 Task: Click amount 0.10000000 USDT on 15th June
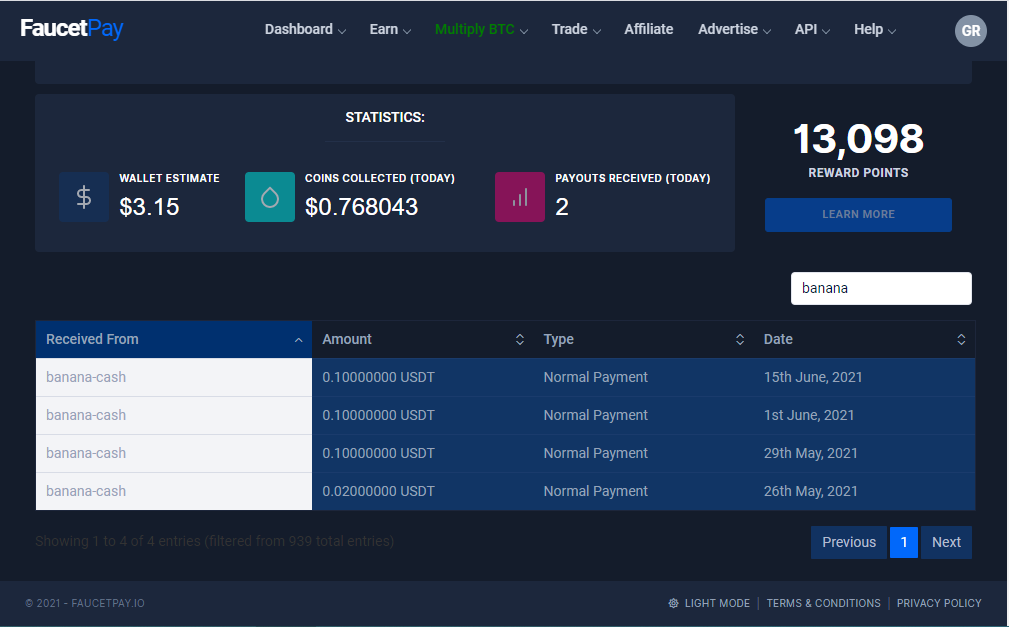[x=378, y=377]
